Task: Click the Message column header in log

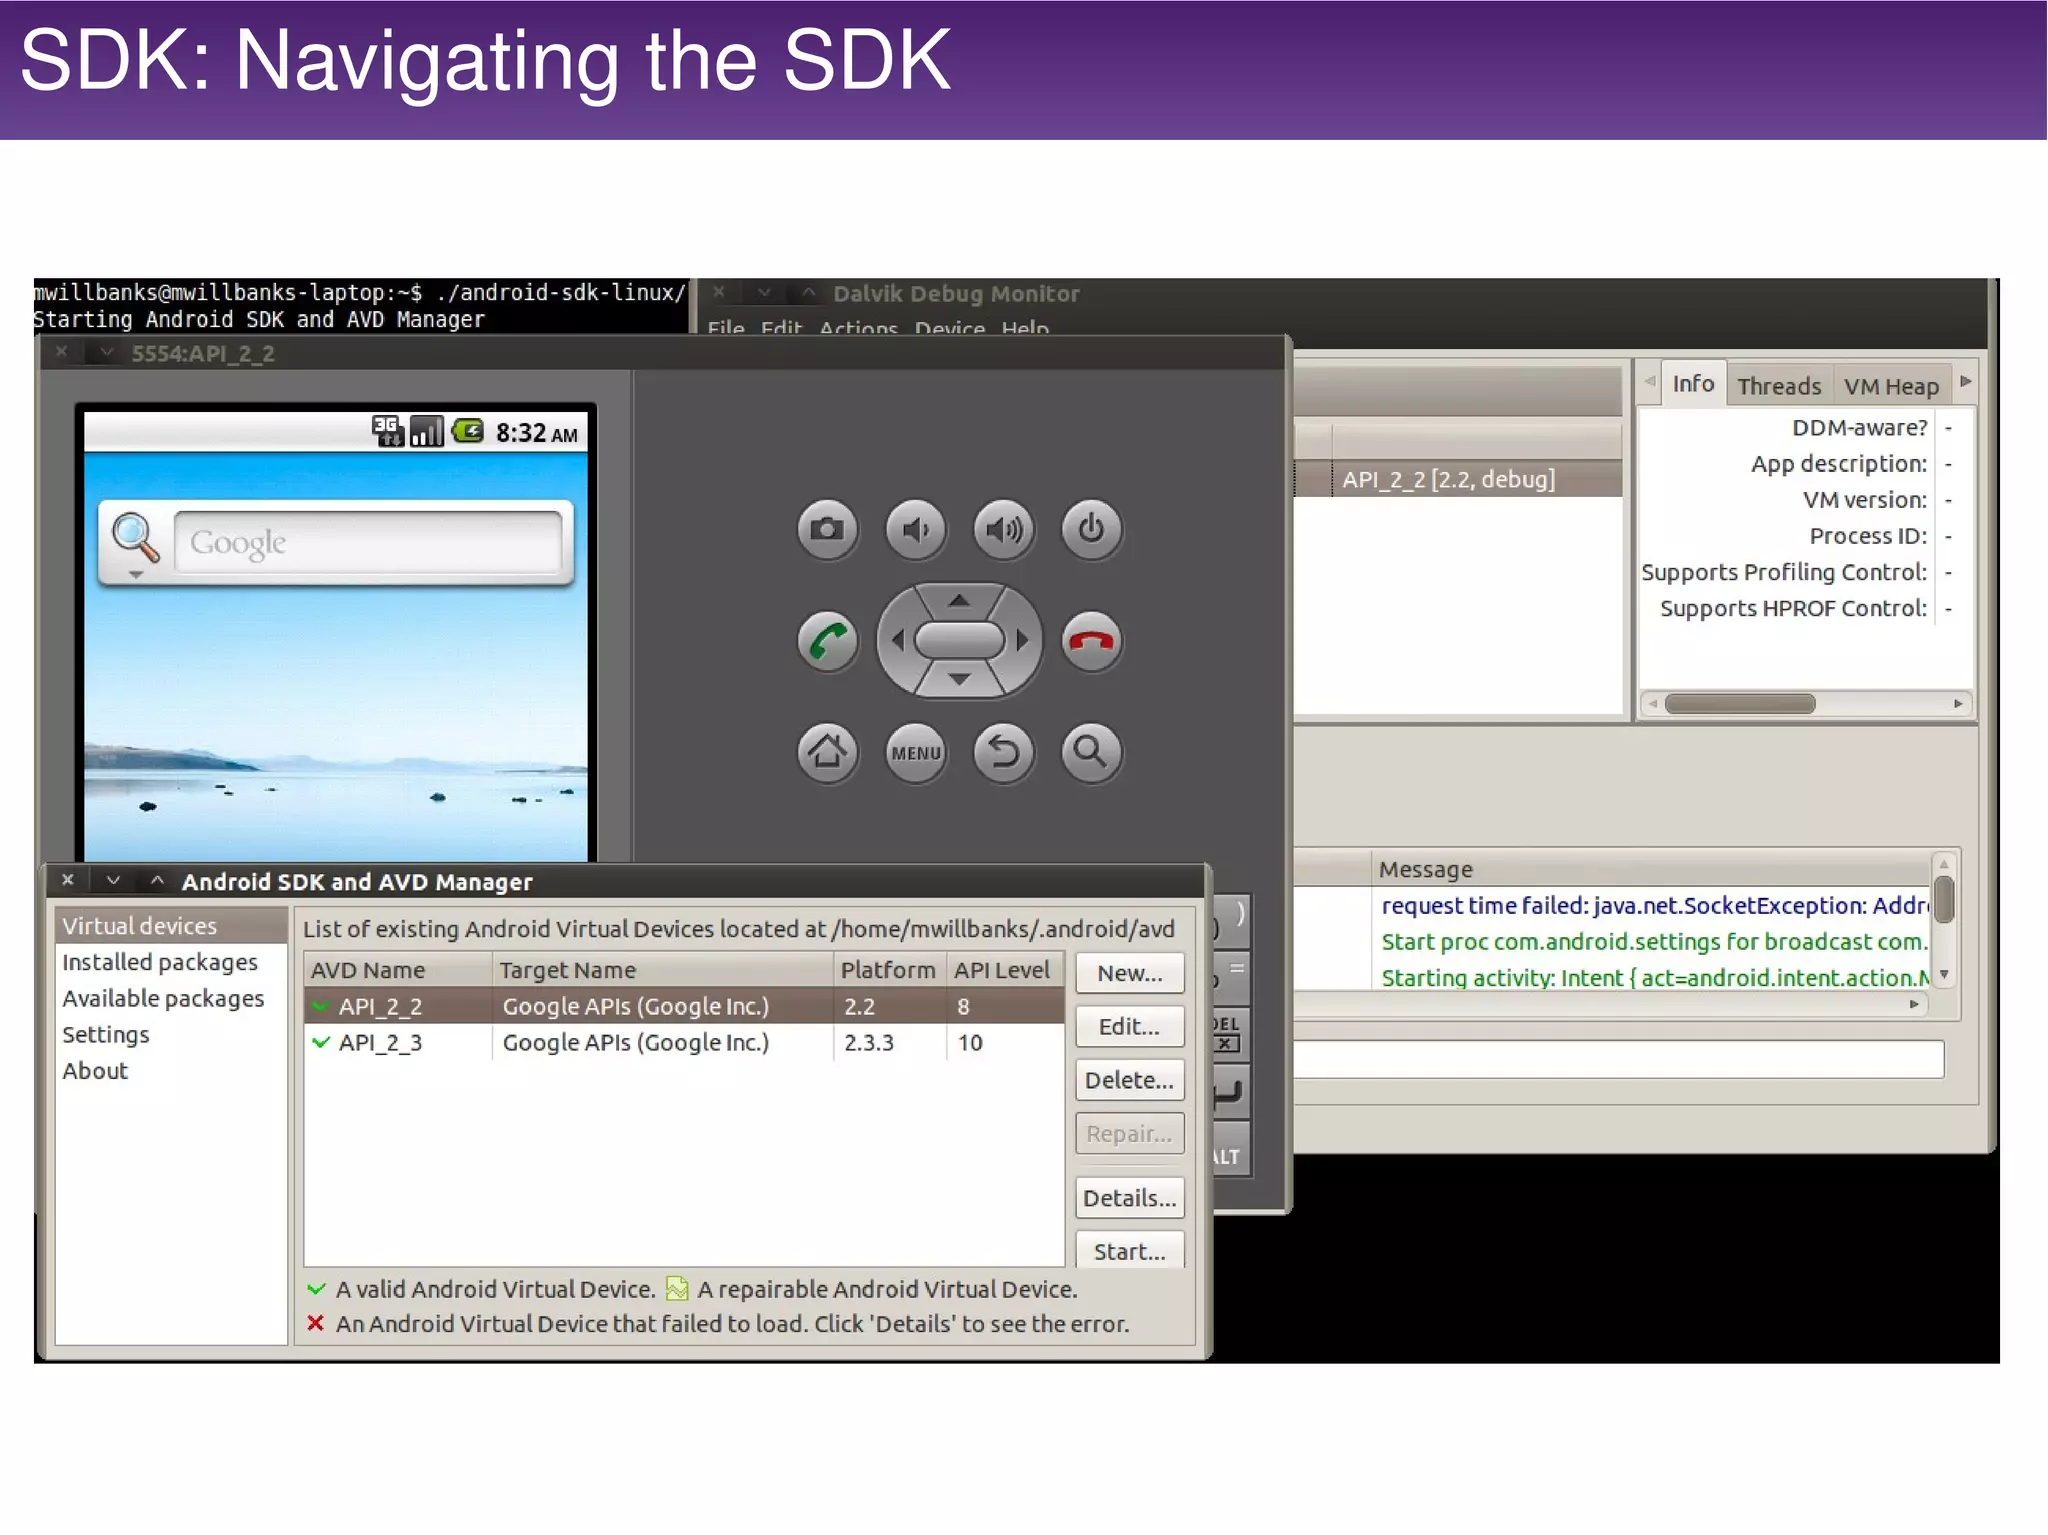Action: pos(1651,869)
